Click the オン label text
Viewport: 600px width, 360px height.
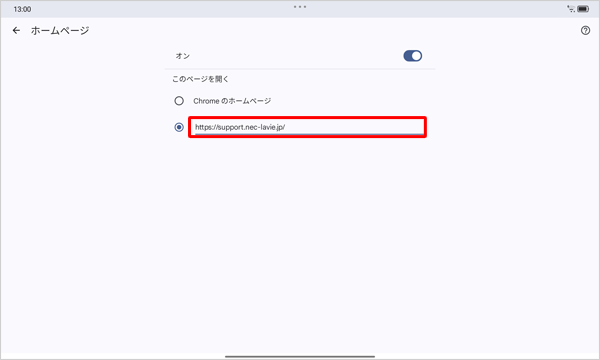click(x=183, y=56)
